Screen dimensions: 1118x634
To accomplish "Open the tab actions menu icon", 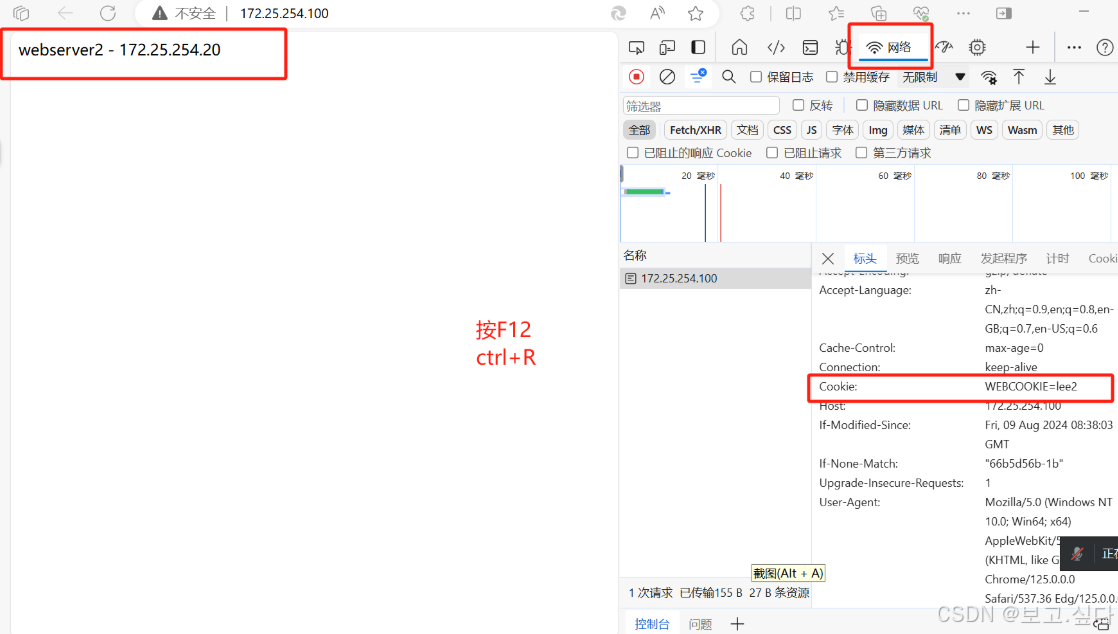I will 21,13.
